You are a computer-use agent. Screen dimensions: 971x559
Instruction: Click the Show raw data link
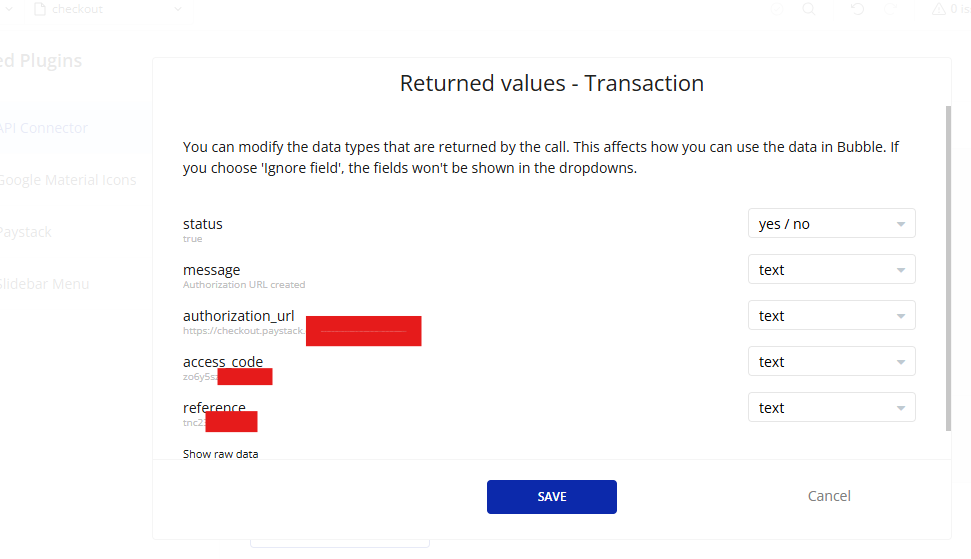(220, 454)
